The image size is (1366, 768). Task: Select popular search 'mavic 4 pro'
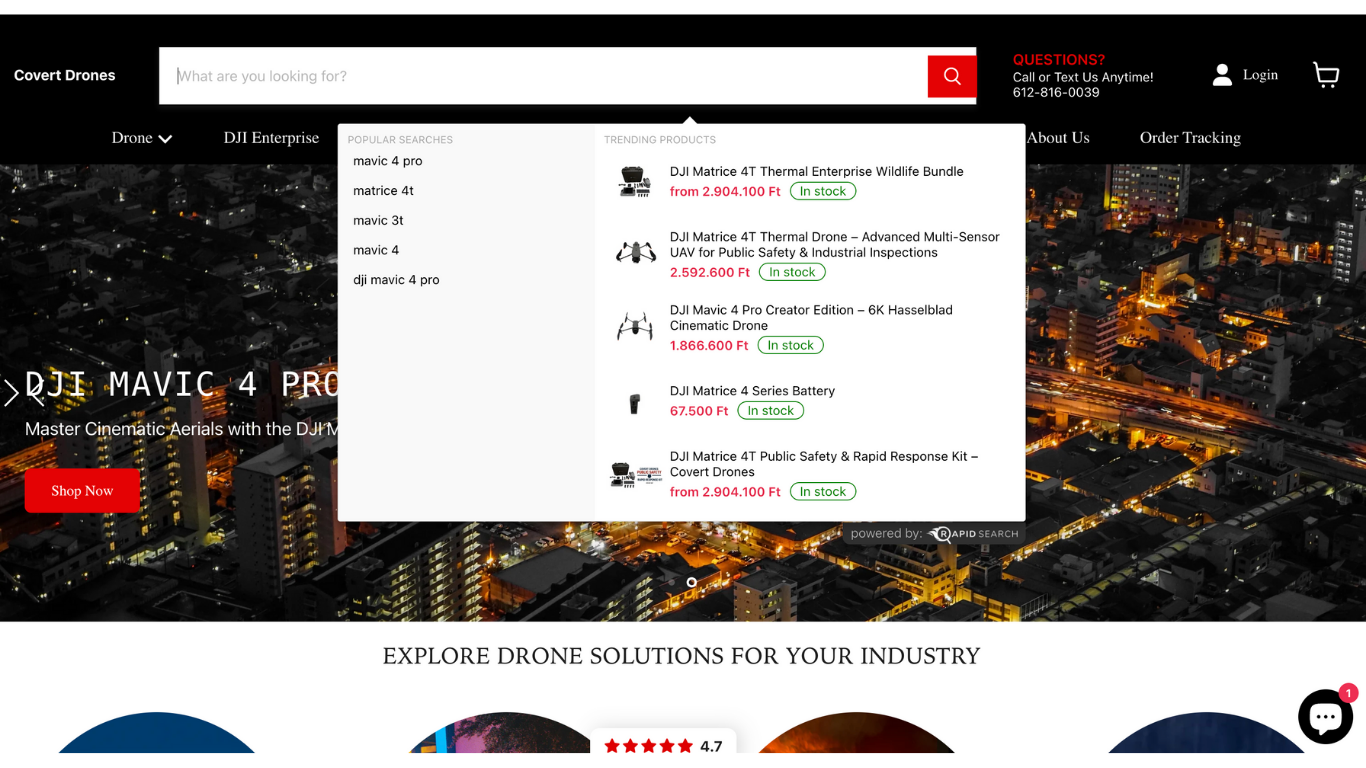click(x=388, y=161)
